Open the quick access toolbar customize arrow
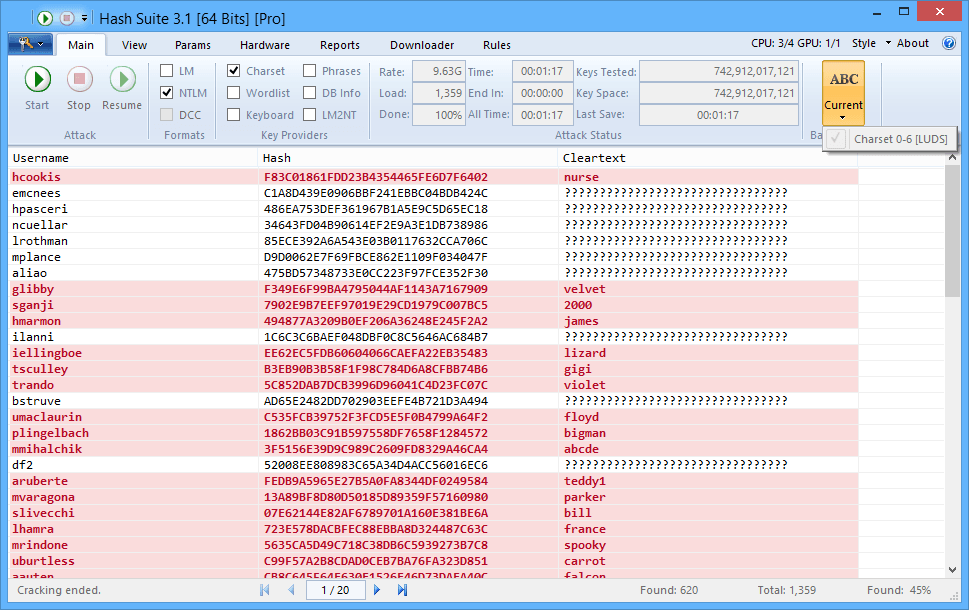Screen dimensions: 969x610 pos(84,19)
